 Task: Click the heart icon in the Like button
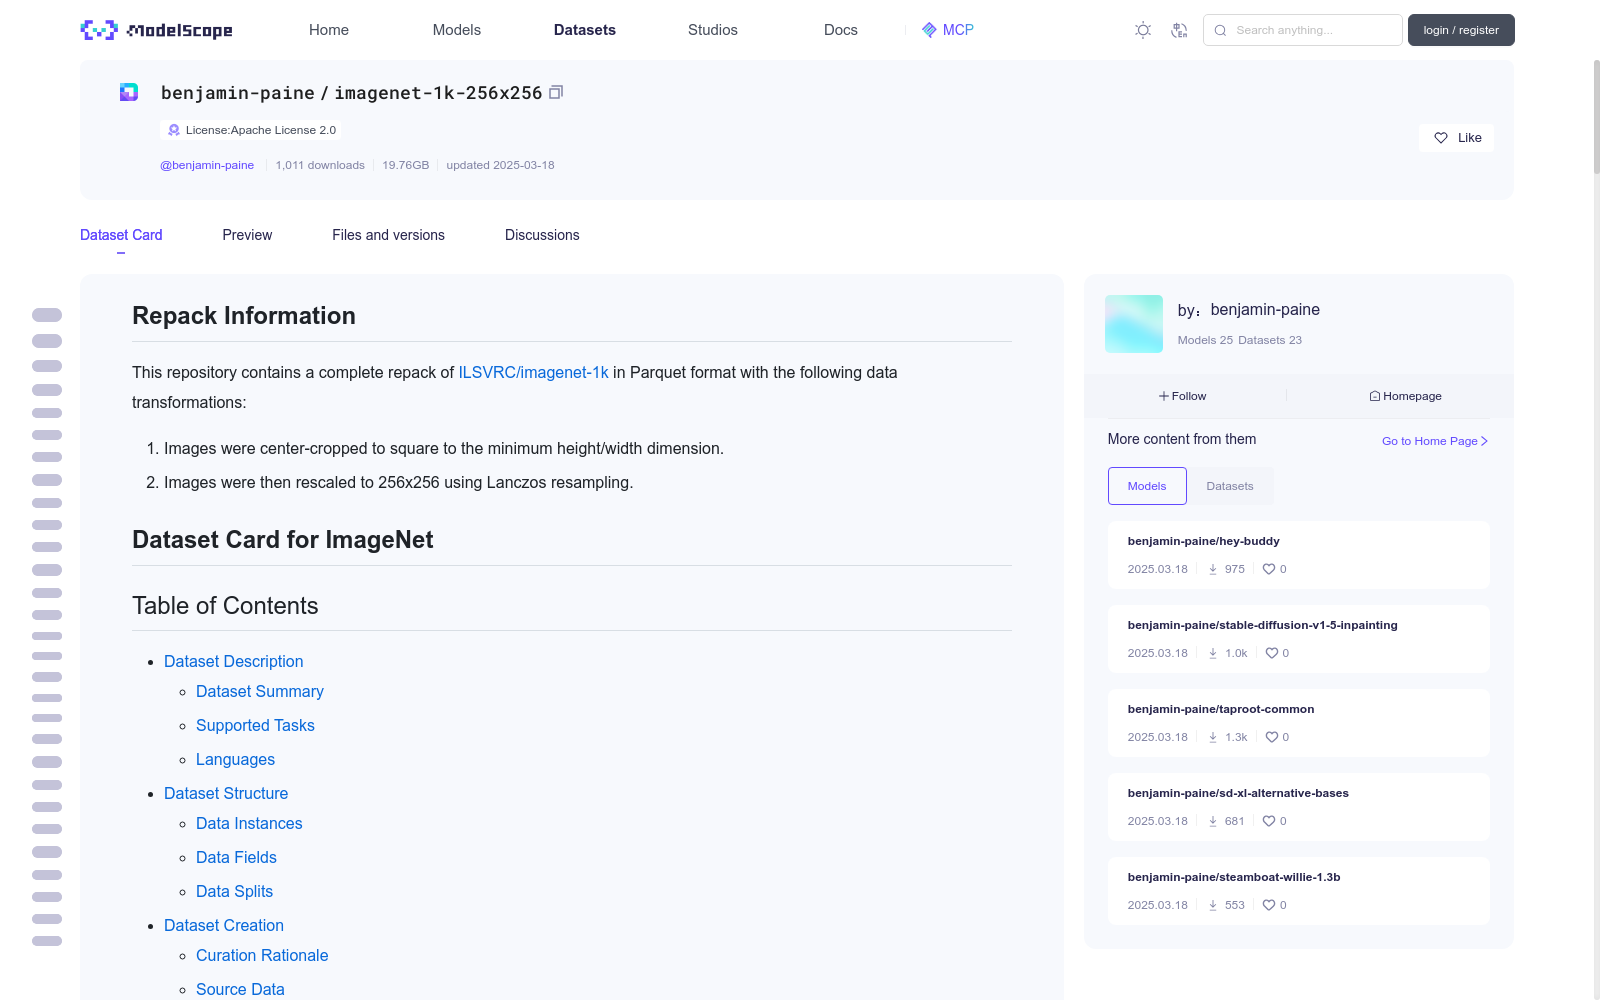pyautogui.click(x=1441, y=138)
